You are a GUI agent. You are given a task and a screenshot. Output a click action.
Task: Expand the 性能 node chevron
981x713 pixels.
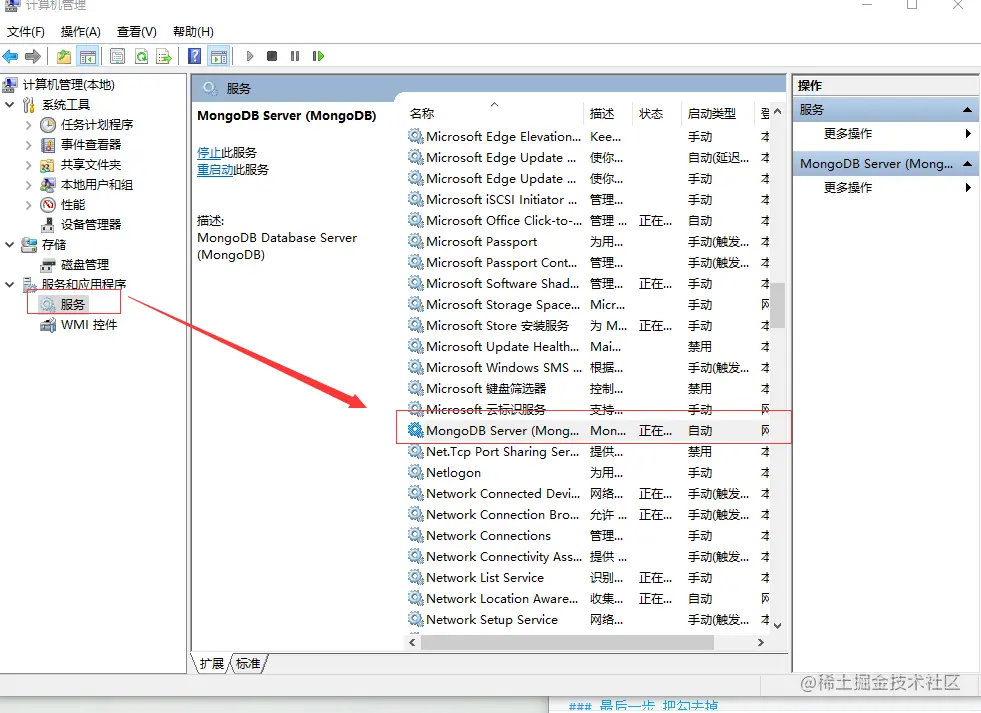click(x=28, y=205)
